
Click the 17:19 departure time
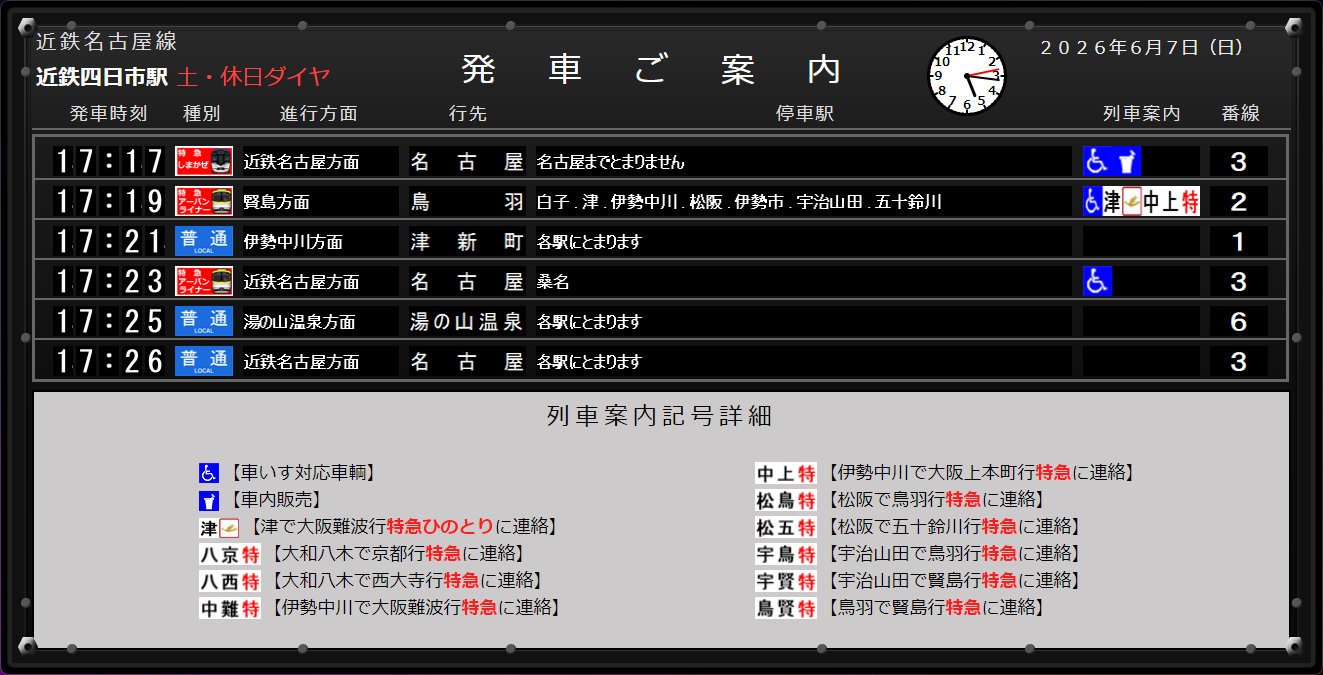(108, 201)
